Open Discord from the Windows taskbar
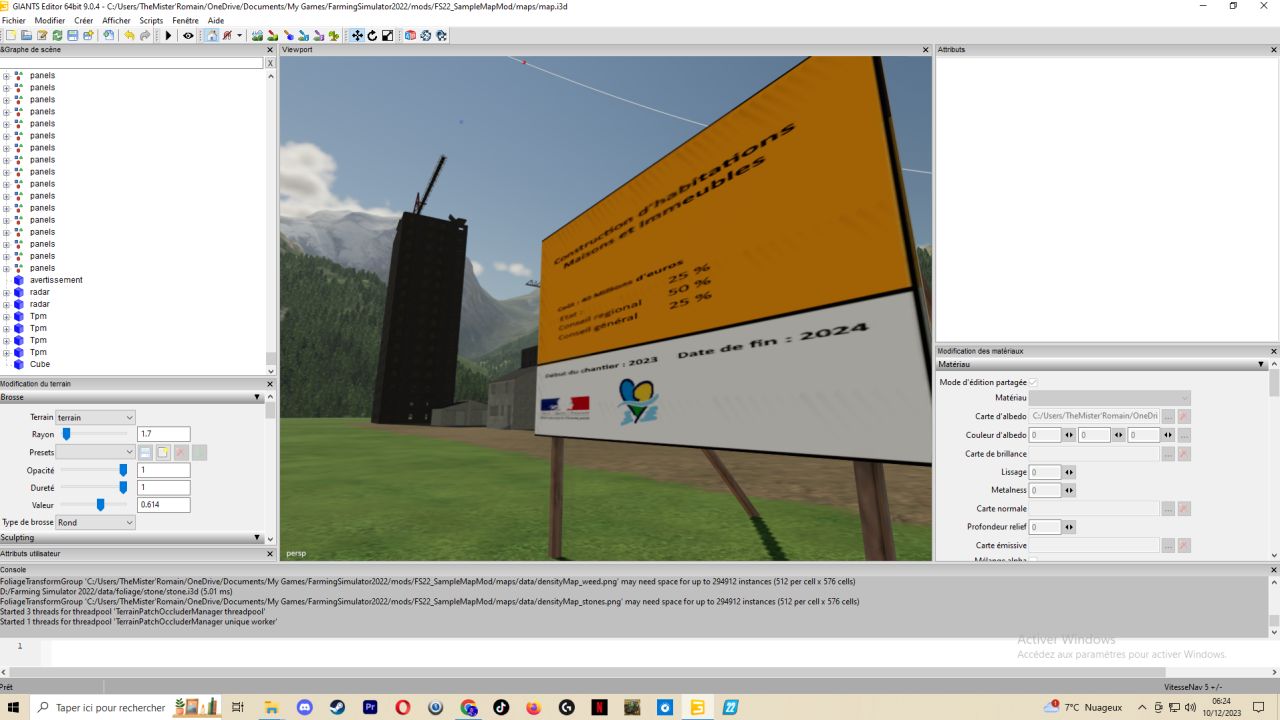The width and height of the screenshot is (1280, 720). point(305,707)
